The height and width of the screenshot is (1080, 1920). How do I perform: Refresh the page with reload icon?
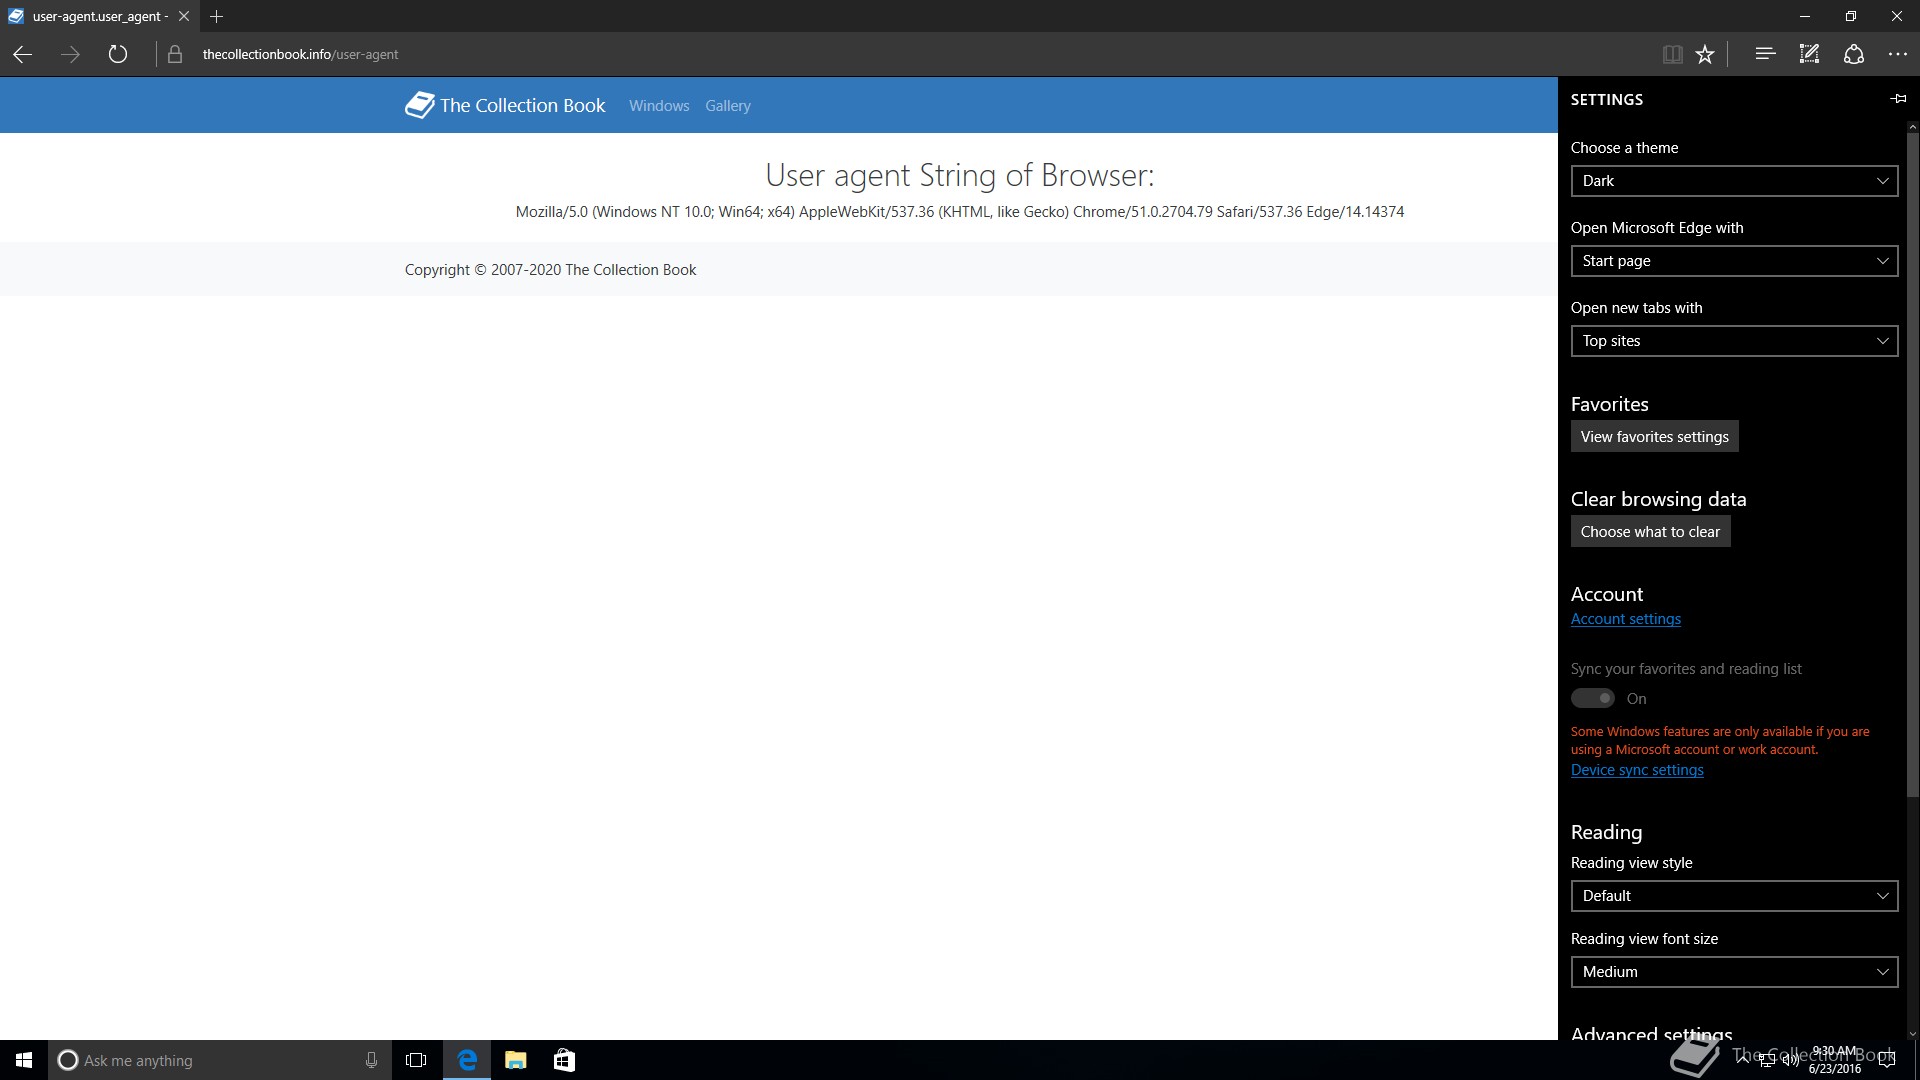[x=118, y=54]
